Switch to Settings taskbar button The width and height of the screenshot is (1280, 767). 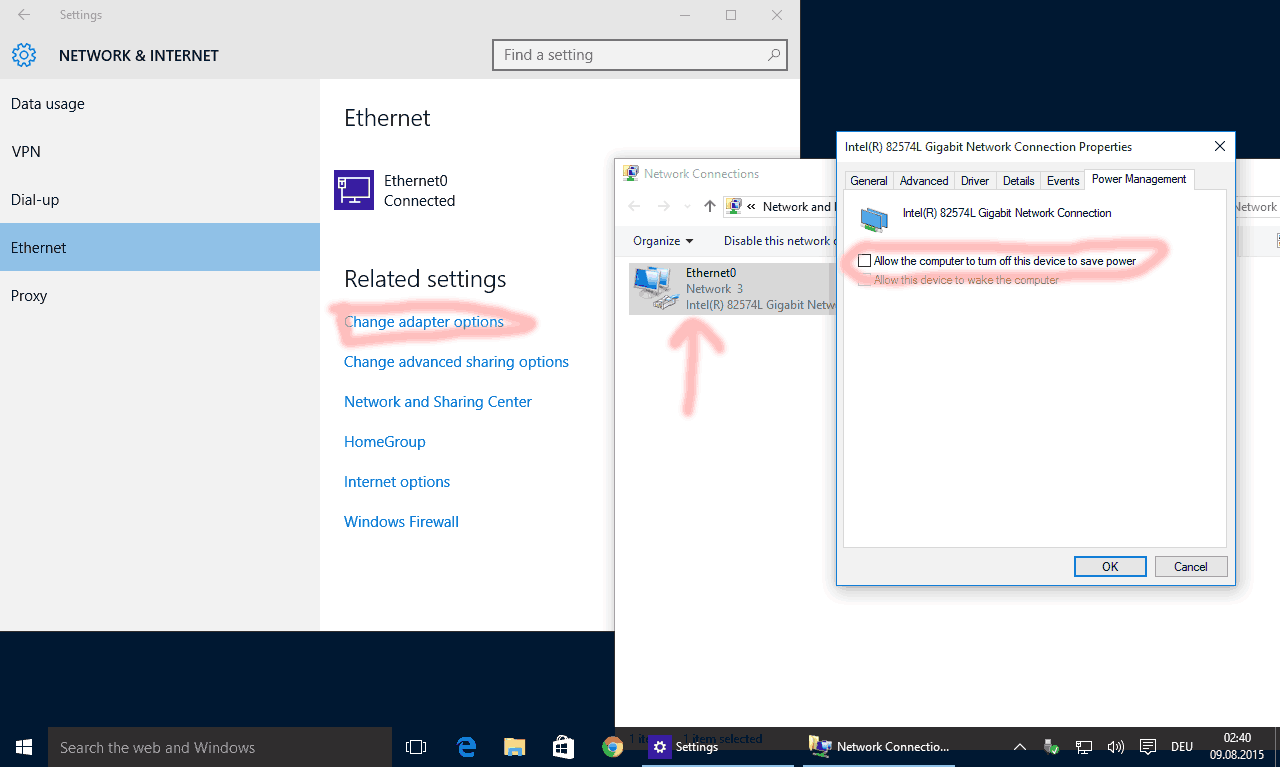click(718, 747)
